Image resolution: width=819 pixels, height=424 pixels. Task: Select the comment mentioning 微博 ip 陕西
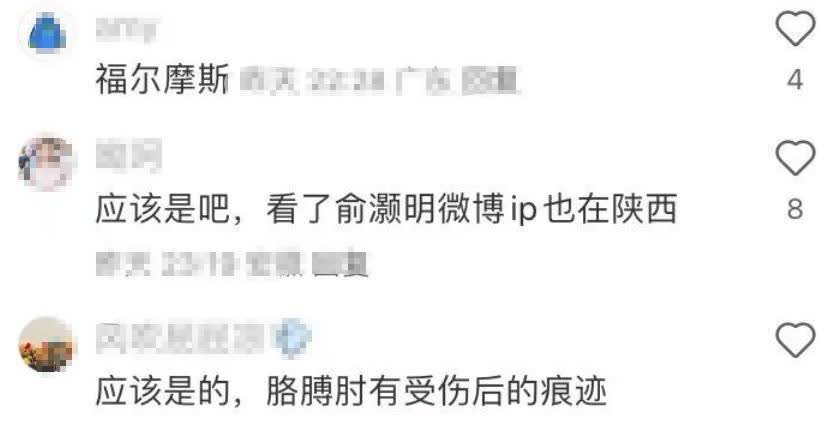[386, 210]
